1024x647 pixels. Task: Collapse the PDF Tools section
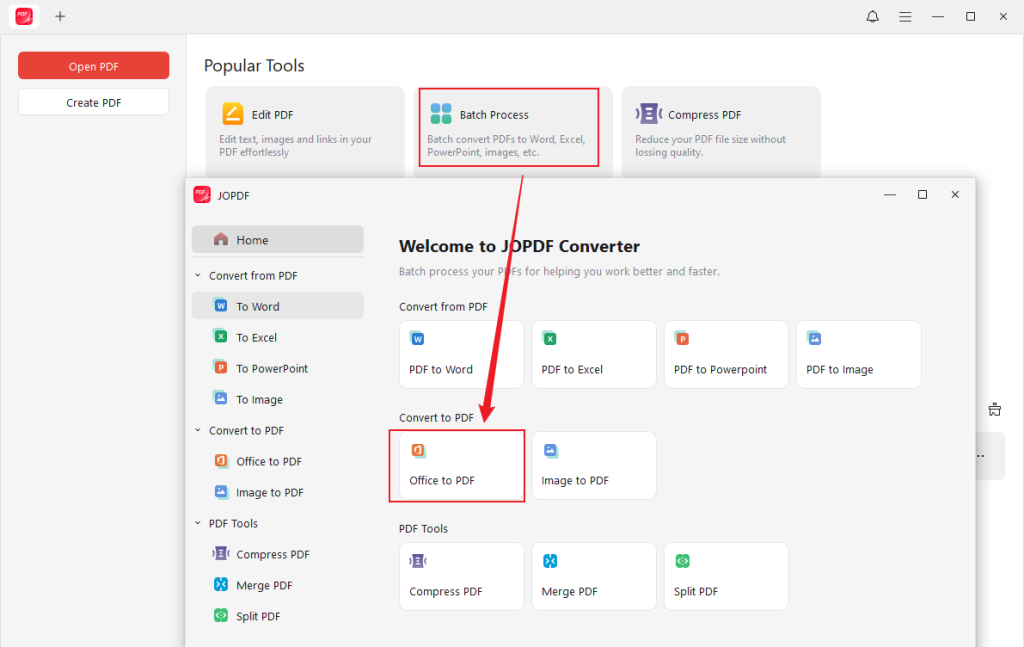(x=197, y=522)
